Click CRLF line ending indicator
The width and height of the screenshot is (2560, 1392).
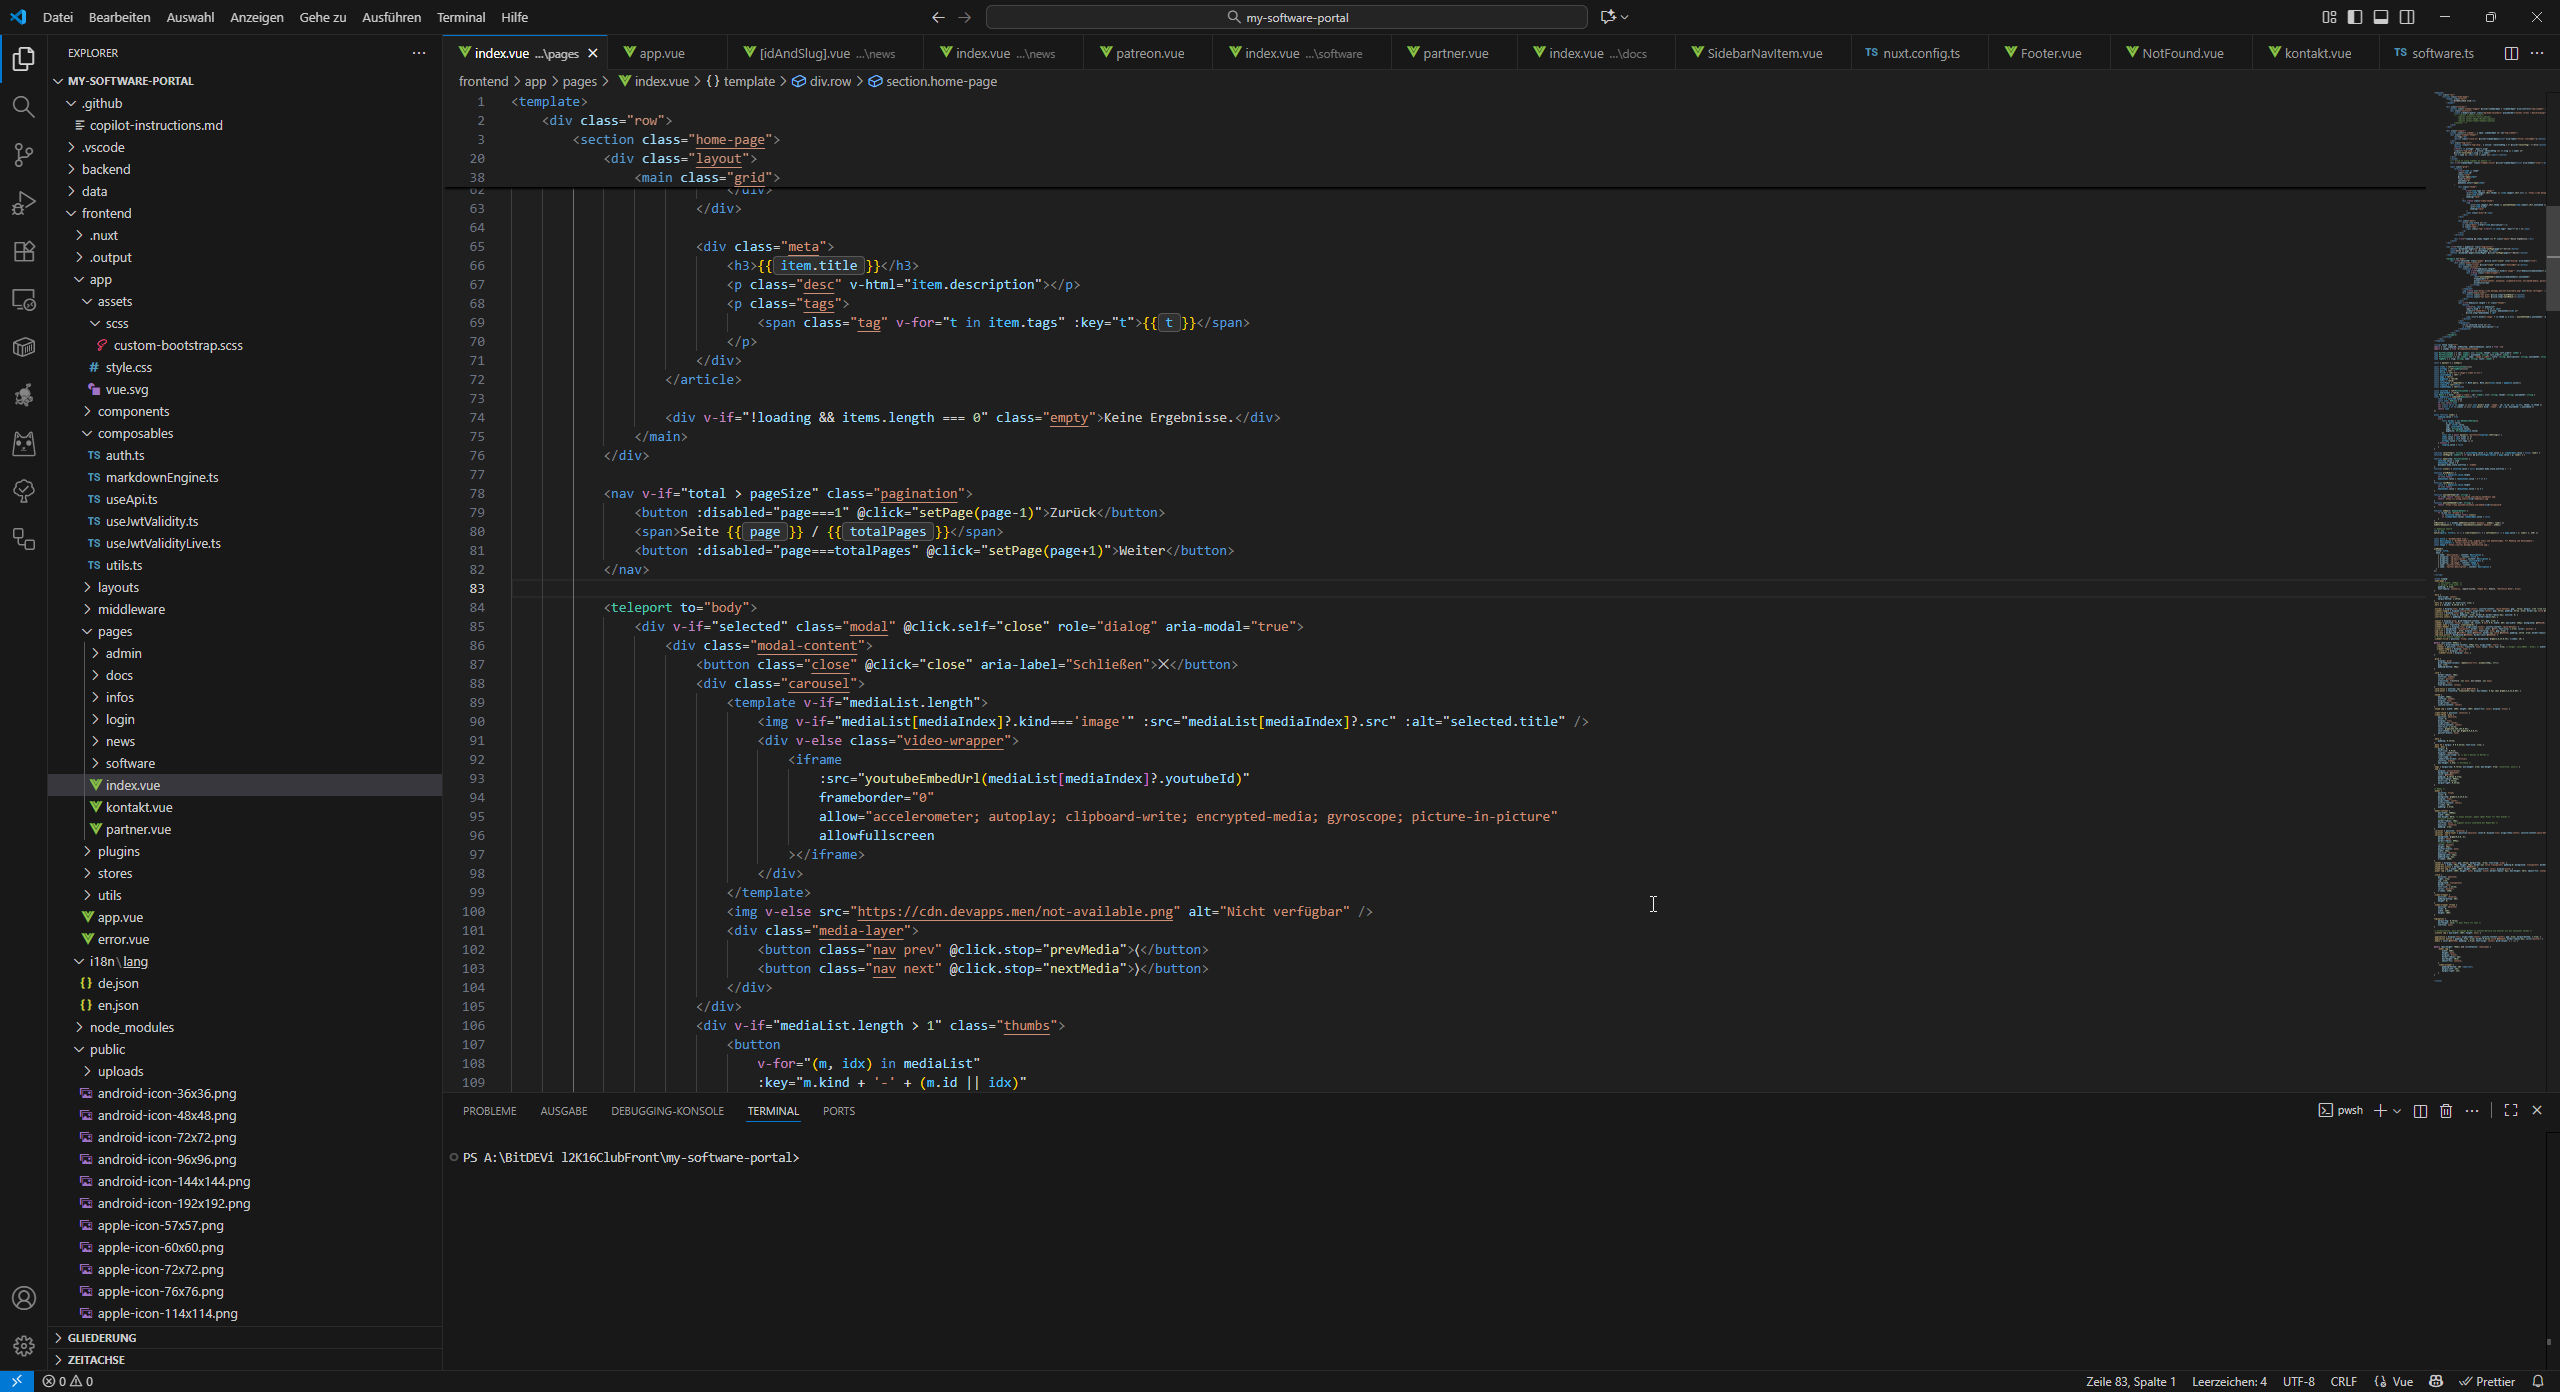coord(2343,1382)
